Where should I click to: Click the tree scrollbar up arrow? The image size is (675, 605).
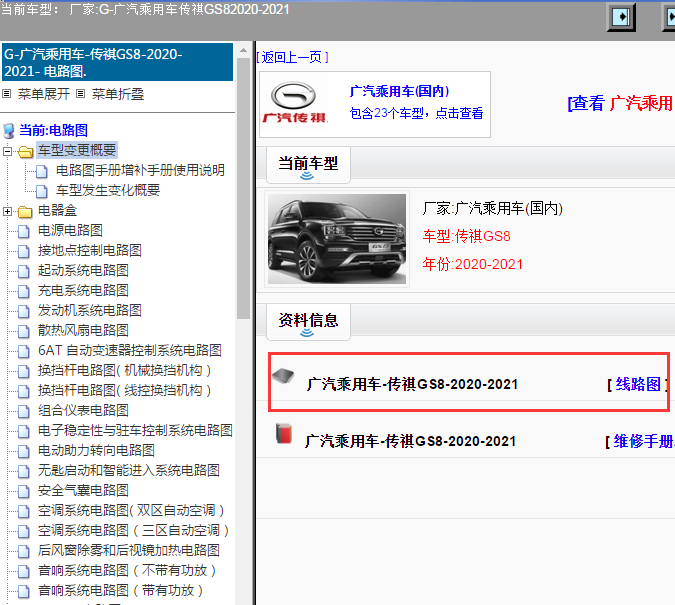pyautogui.click(x=243, y=50)
